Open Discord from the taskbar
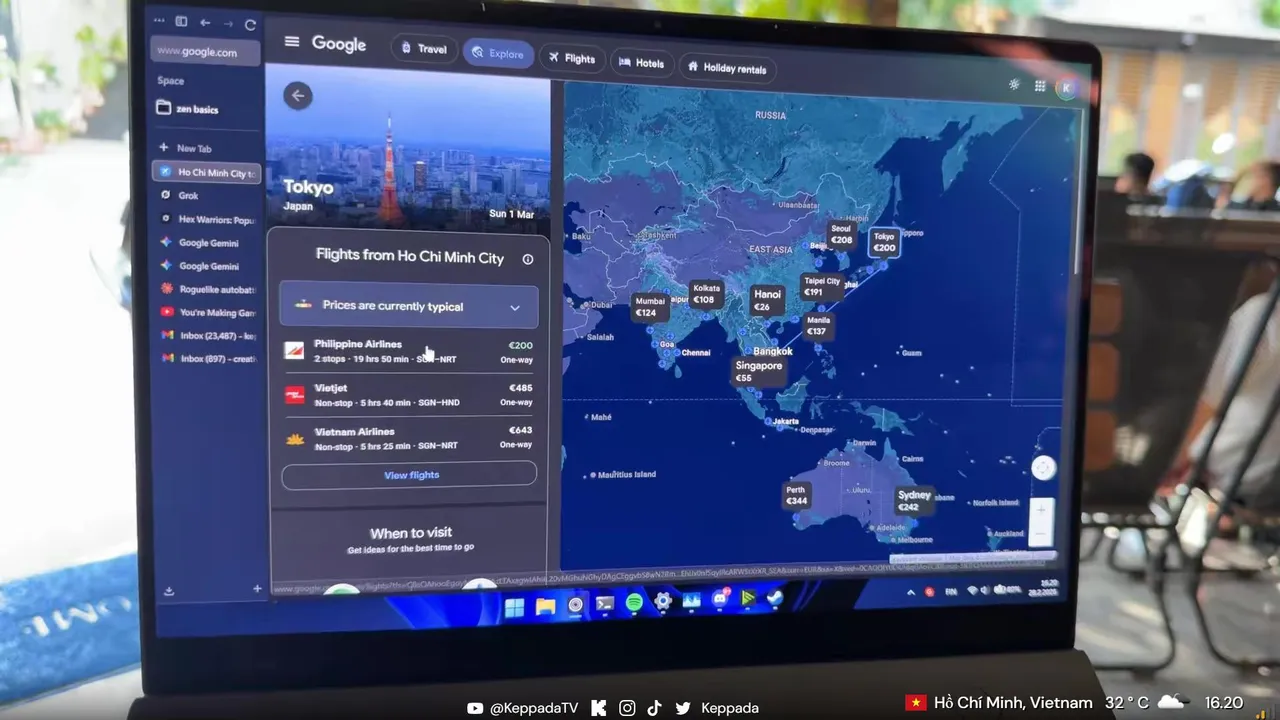The image size is (1280, 720). tap(720, 600)
